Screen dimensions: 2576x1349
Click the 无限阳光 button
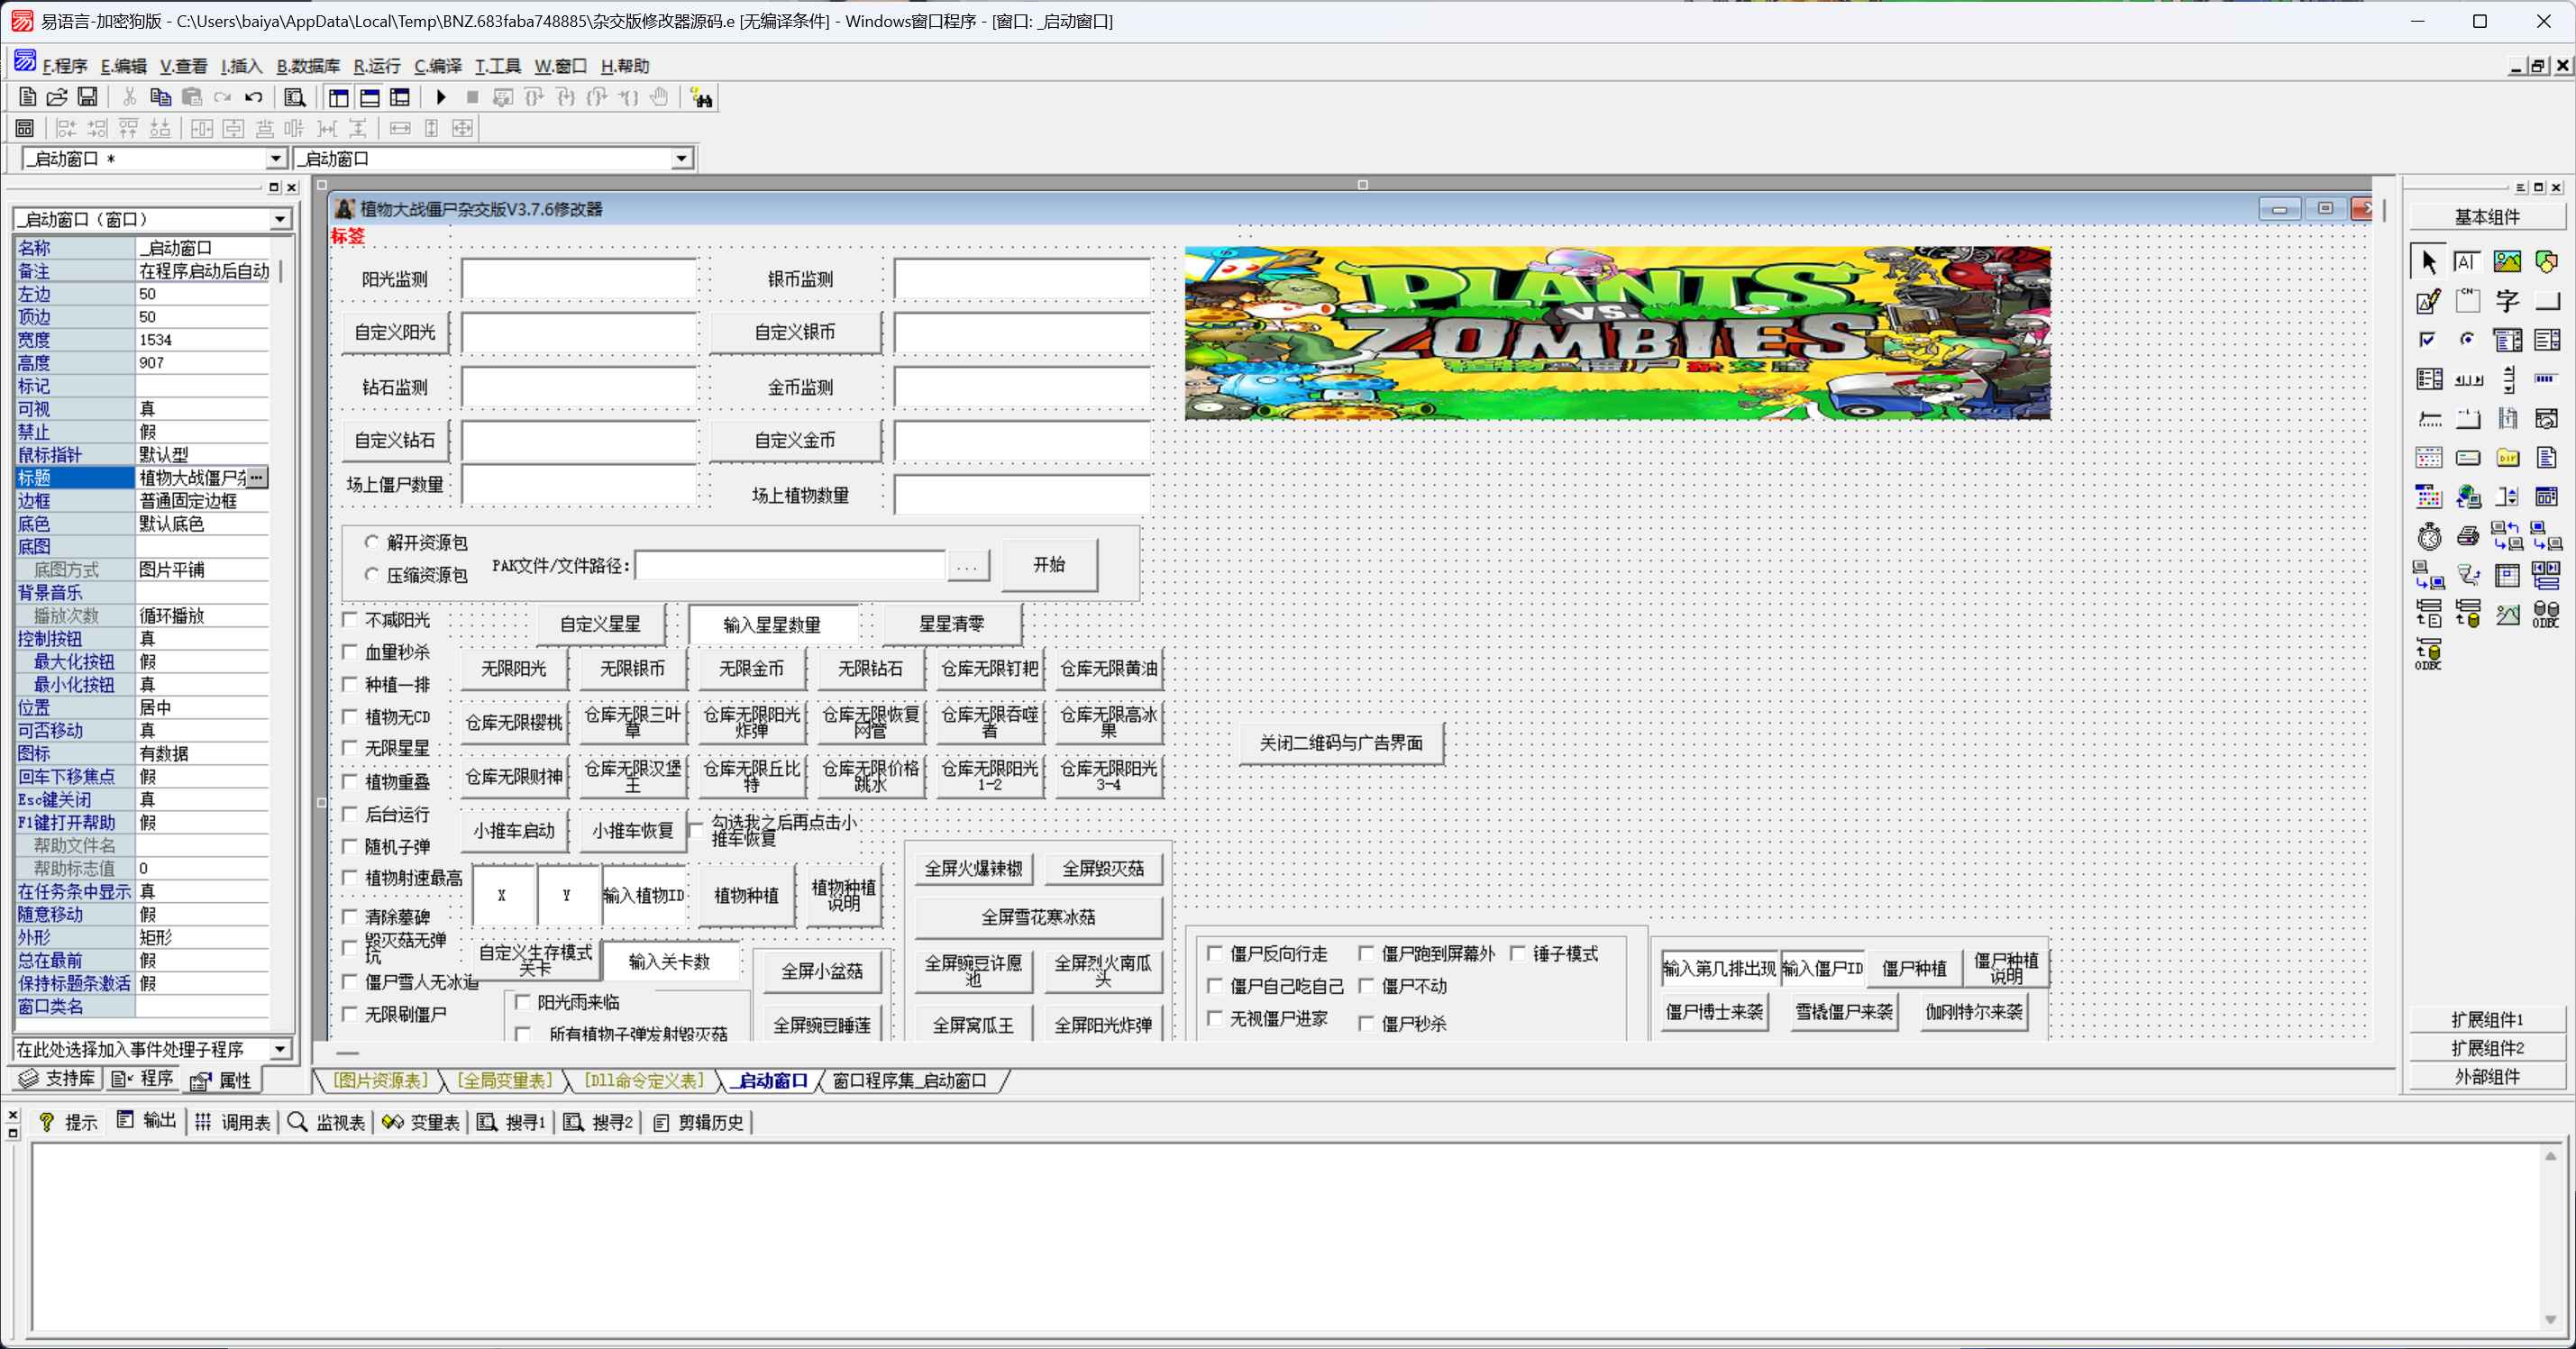[514, 669]
